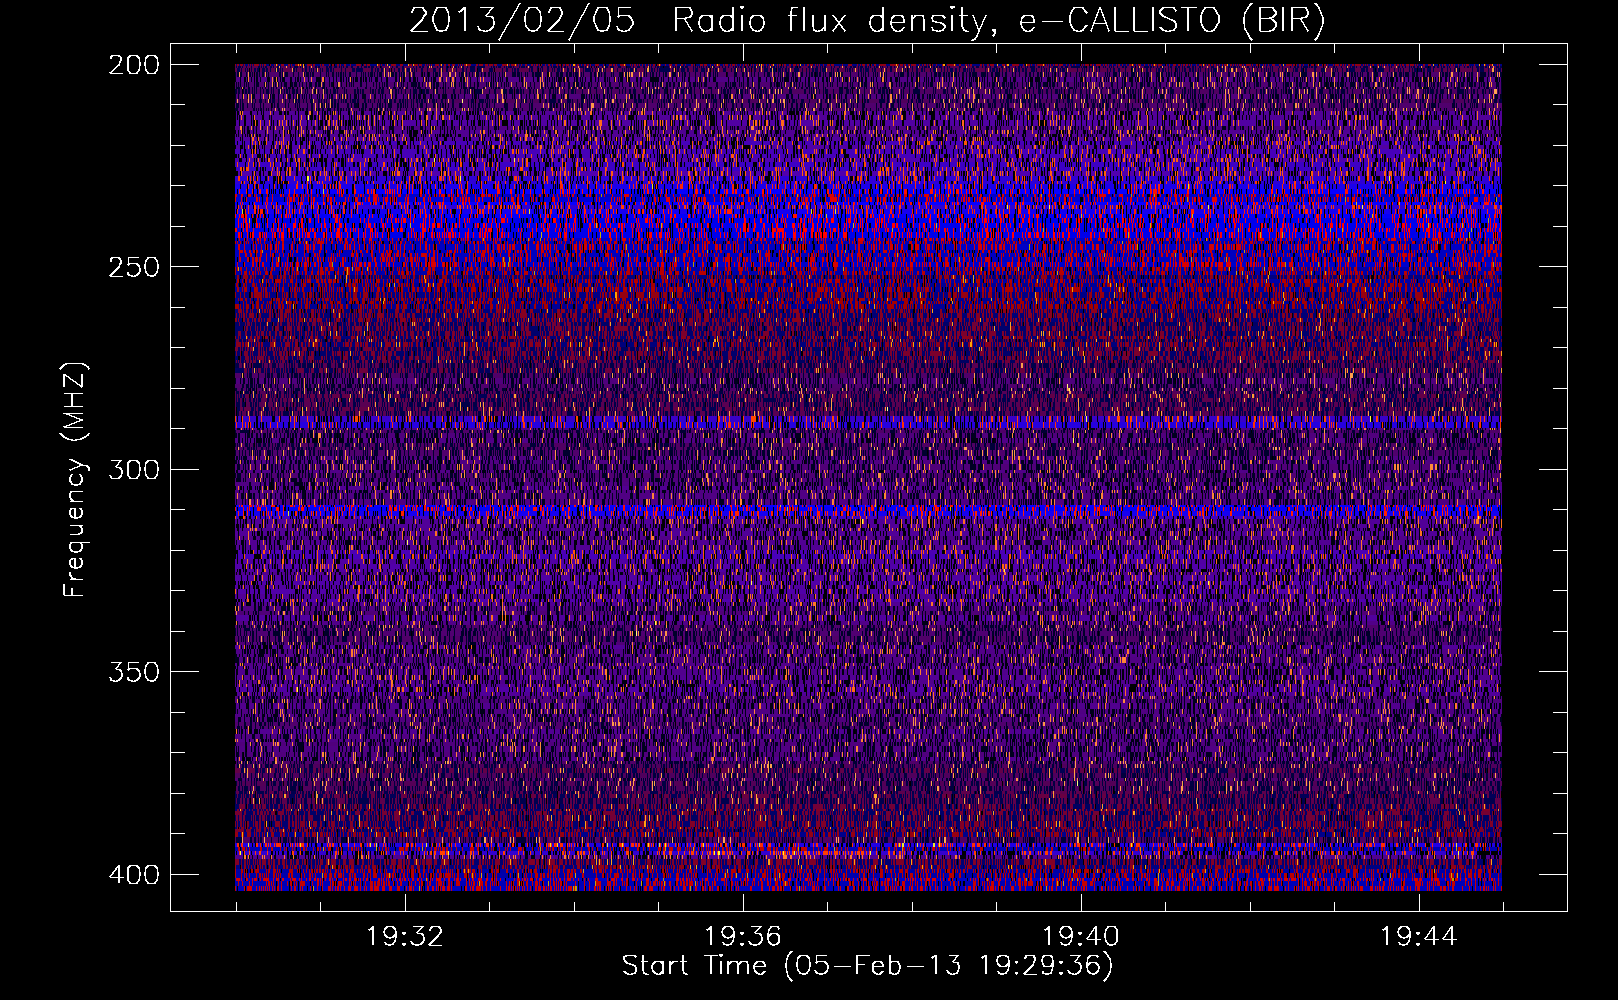Image resolution: width=1618 pixels, height=1000 pixels.
Task: Click the 'Frequency (MHZ)' axis label
Action: (75, 479)
